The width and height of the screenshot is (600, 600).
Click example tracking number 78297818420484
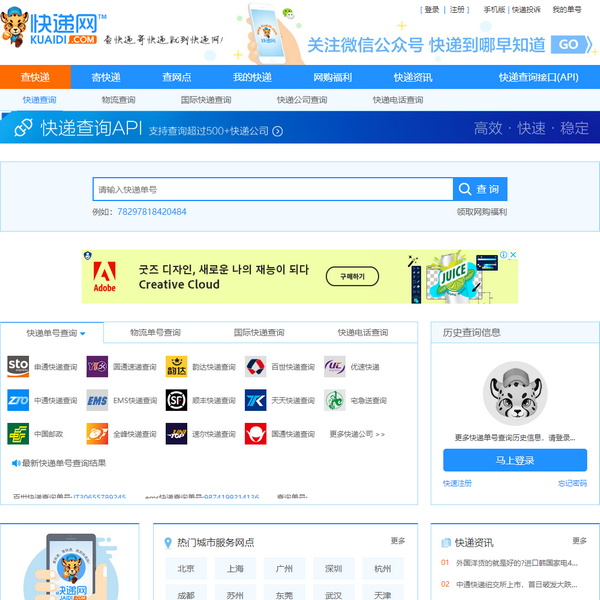pyautogui.click(x=152, y=212)
